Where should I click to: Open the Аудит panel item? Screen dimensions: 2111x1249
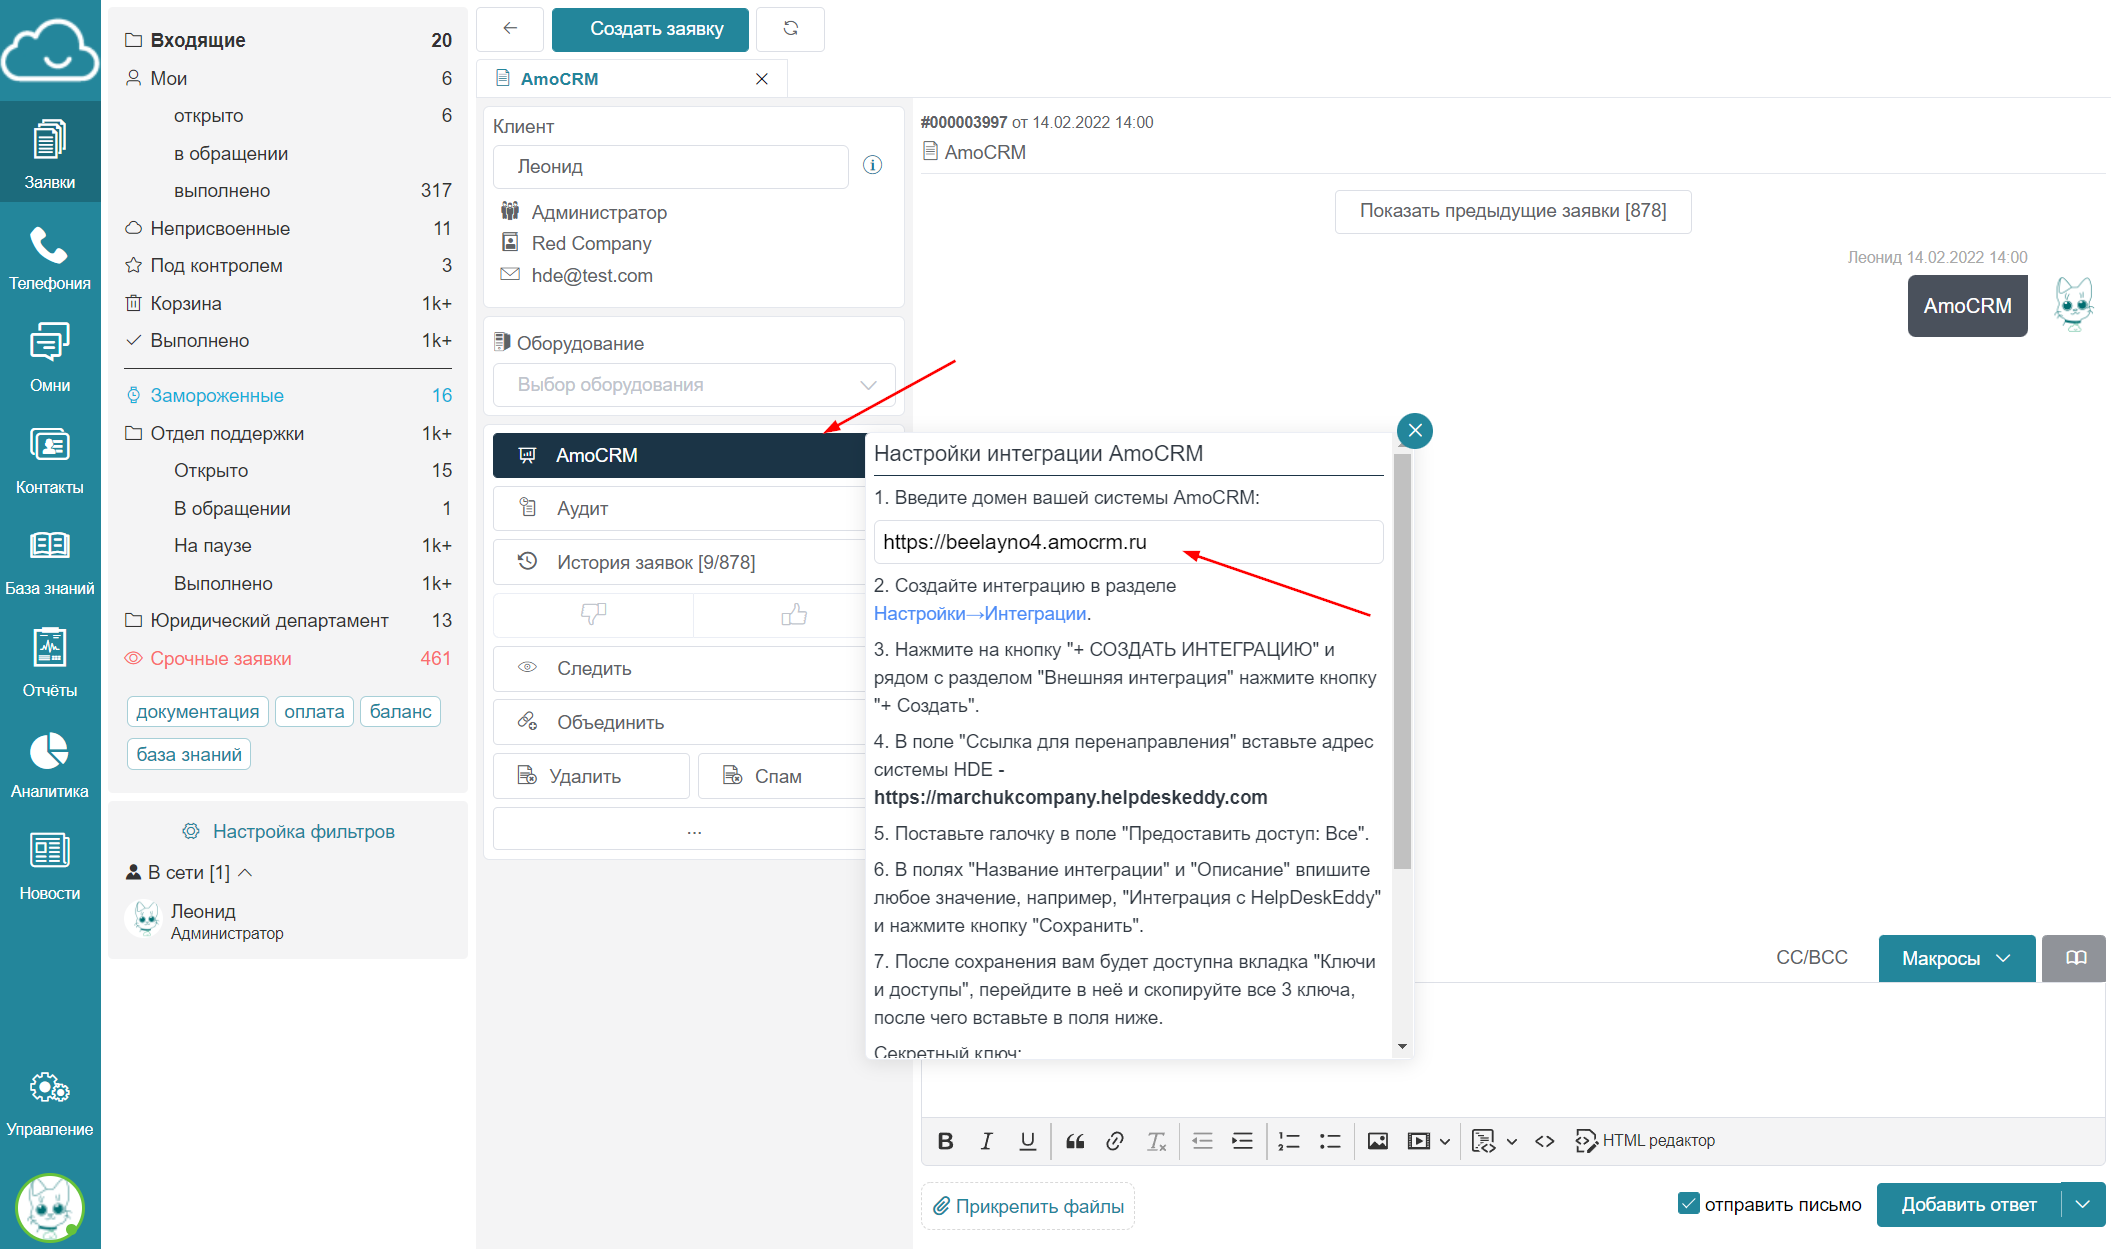(x=679, y=508)
